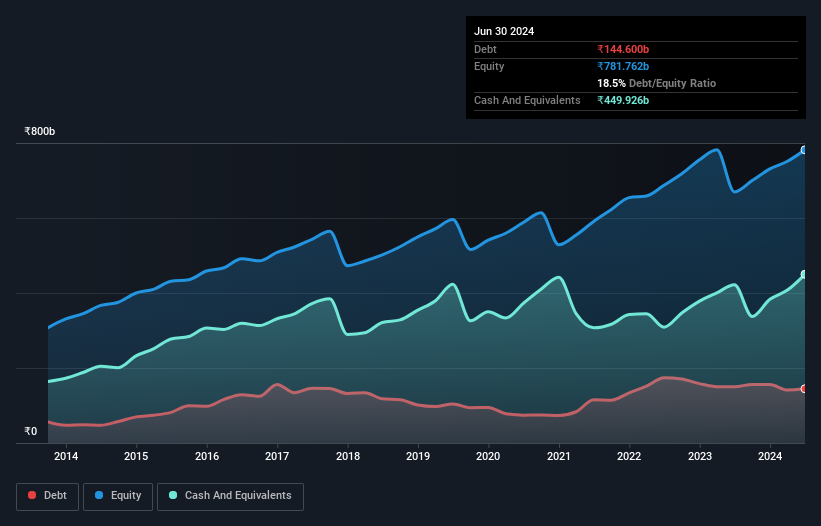The height and width of the screenshot is (526, 821).
Task: Click the red dot in Debt legend
Action: point(32,495)
